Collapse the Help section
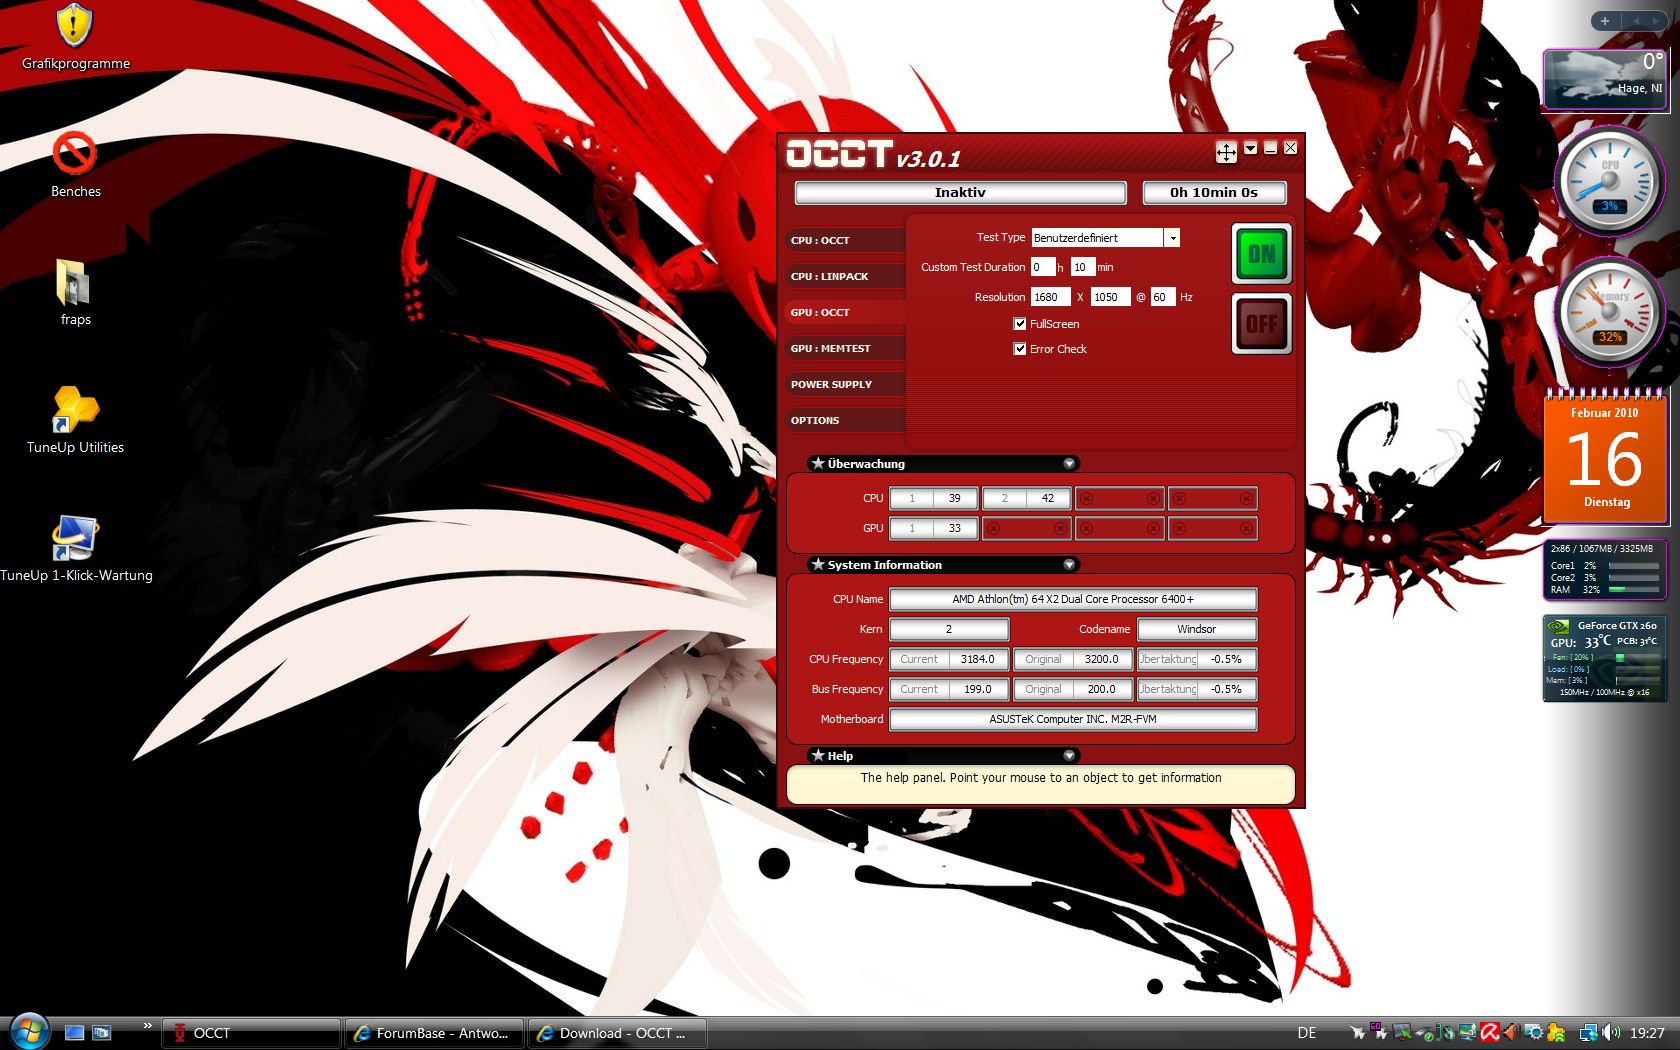 [x=1069, y=756]
